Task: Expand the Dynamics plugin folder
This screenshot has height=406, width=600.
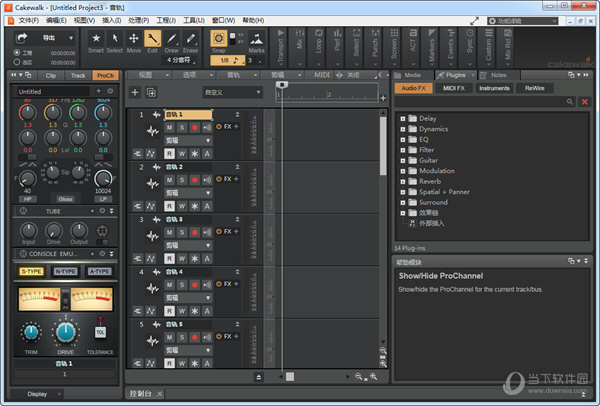Action: 403,129
